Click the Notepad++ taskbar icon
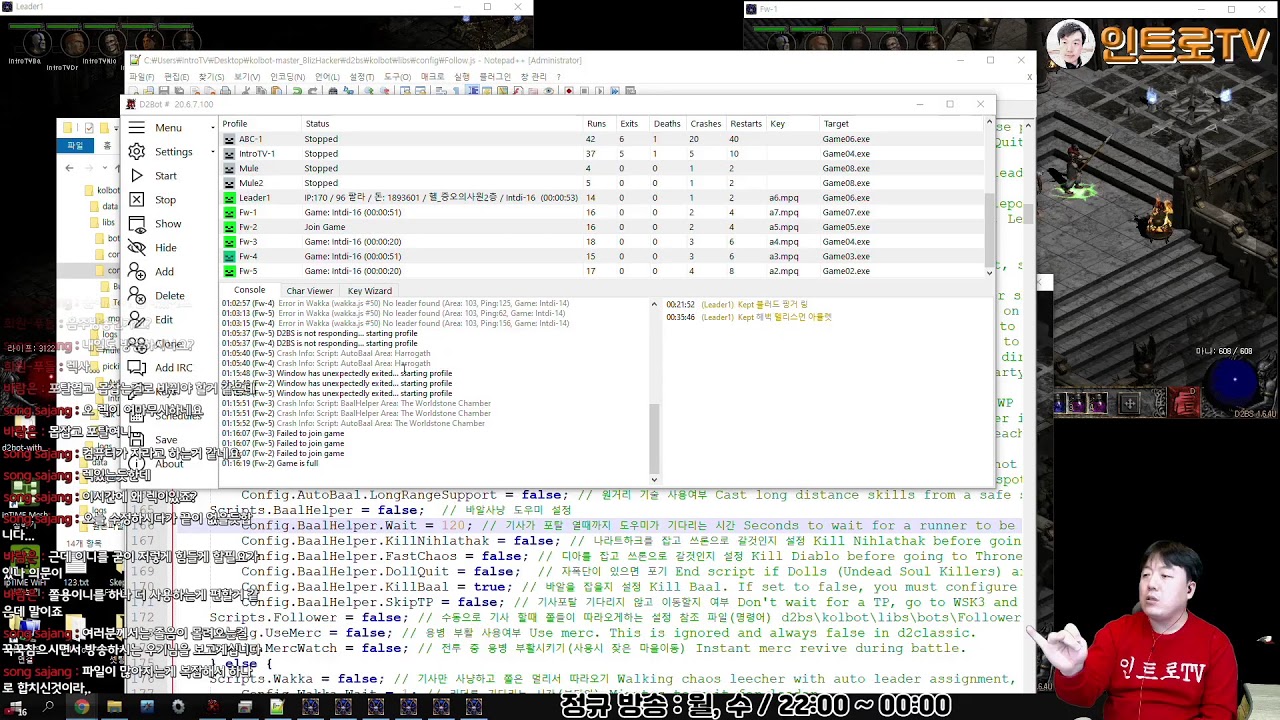This screenshot has height=720, width=1280. pyautogui.click(x=277, y=708)
